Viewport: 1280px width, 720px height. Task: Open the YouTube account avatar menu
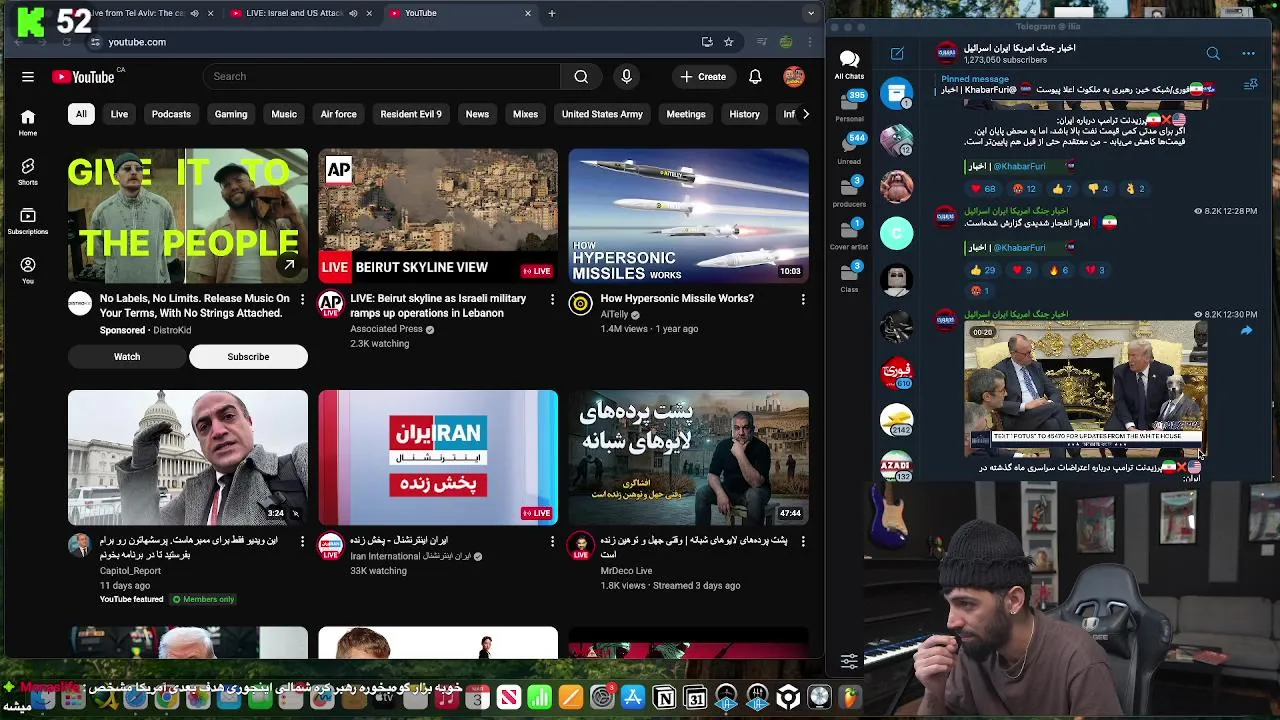coord(794,76)
